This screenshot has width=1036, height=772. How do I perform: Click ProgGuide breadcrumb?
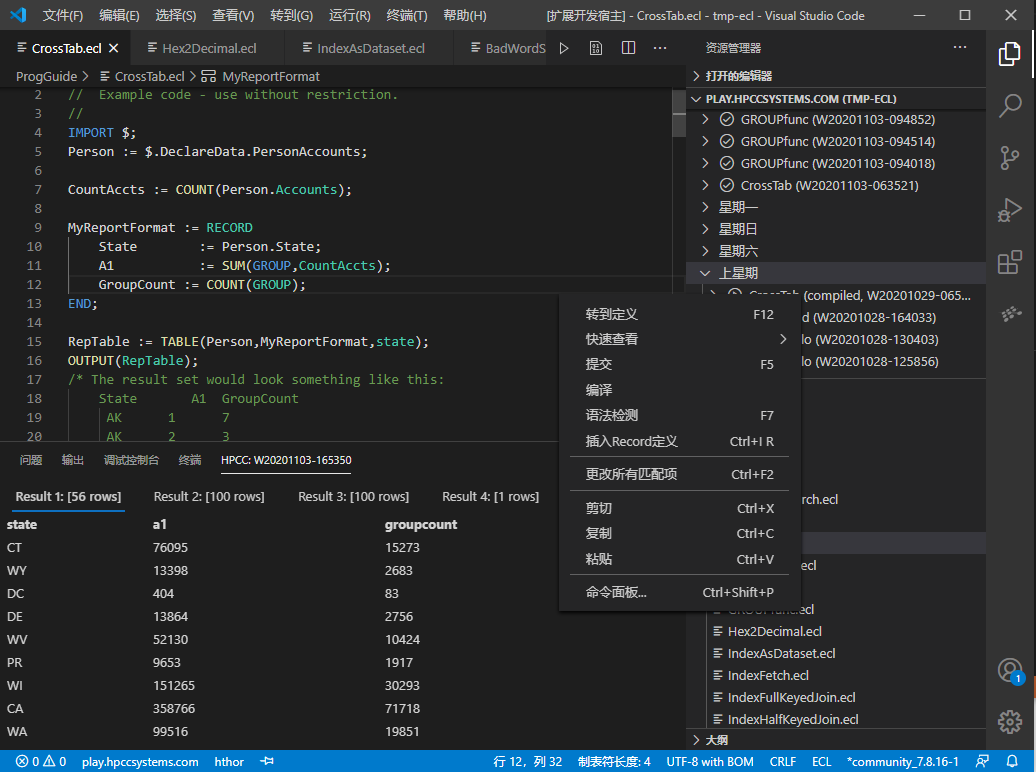tap(46, 77)
